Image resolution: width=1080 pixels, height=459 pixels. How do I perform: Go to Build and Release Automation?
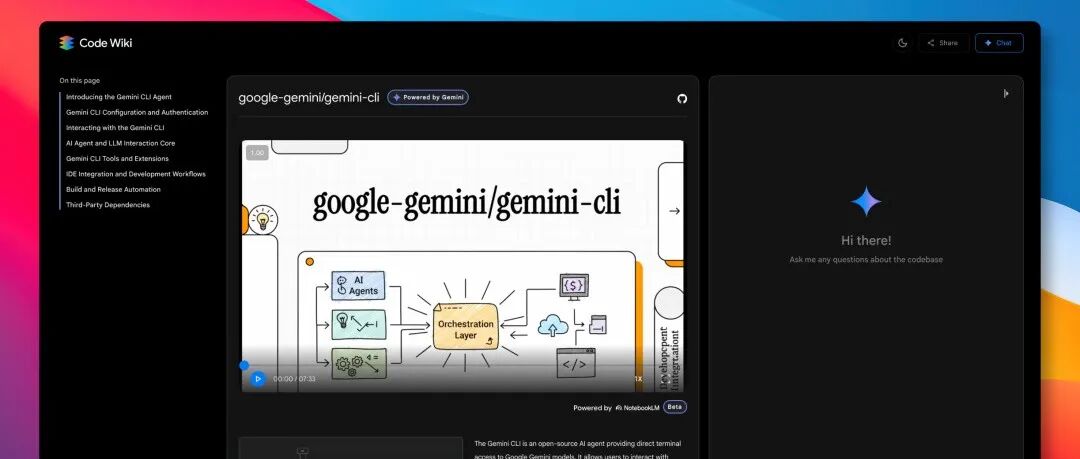click(x=114, y=190)
